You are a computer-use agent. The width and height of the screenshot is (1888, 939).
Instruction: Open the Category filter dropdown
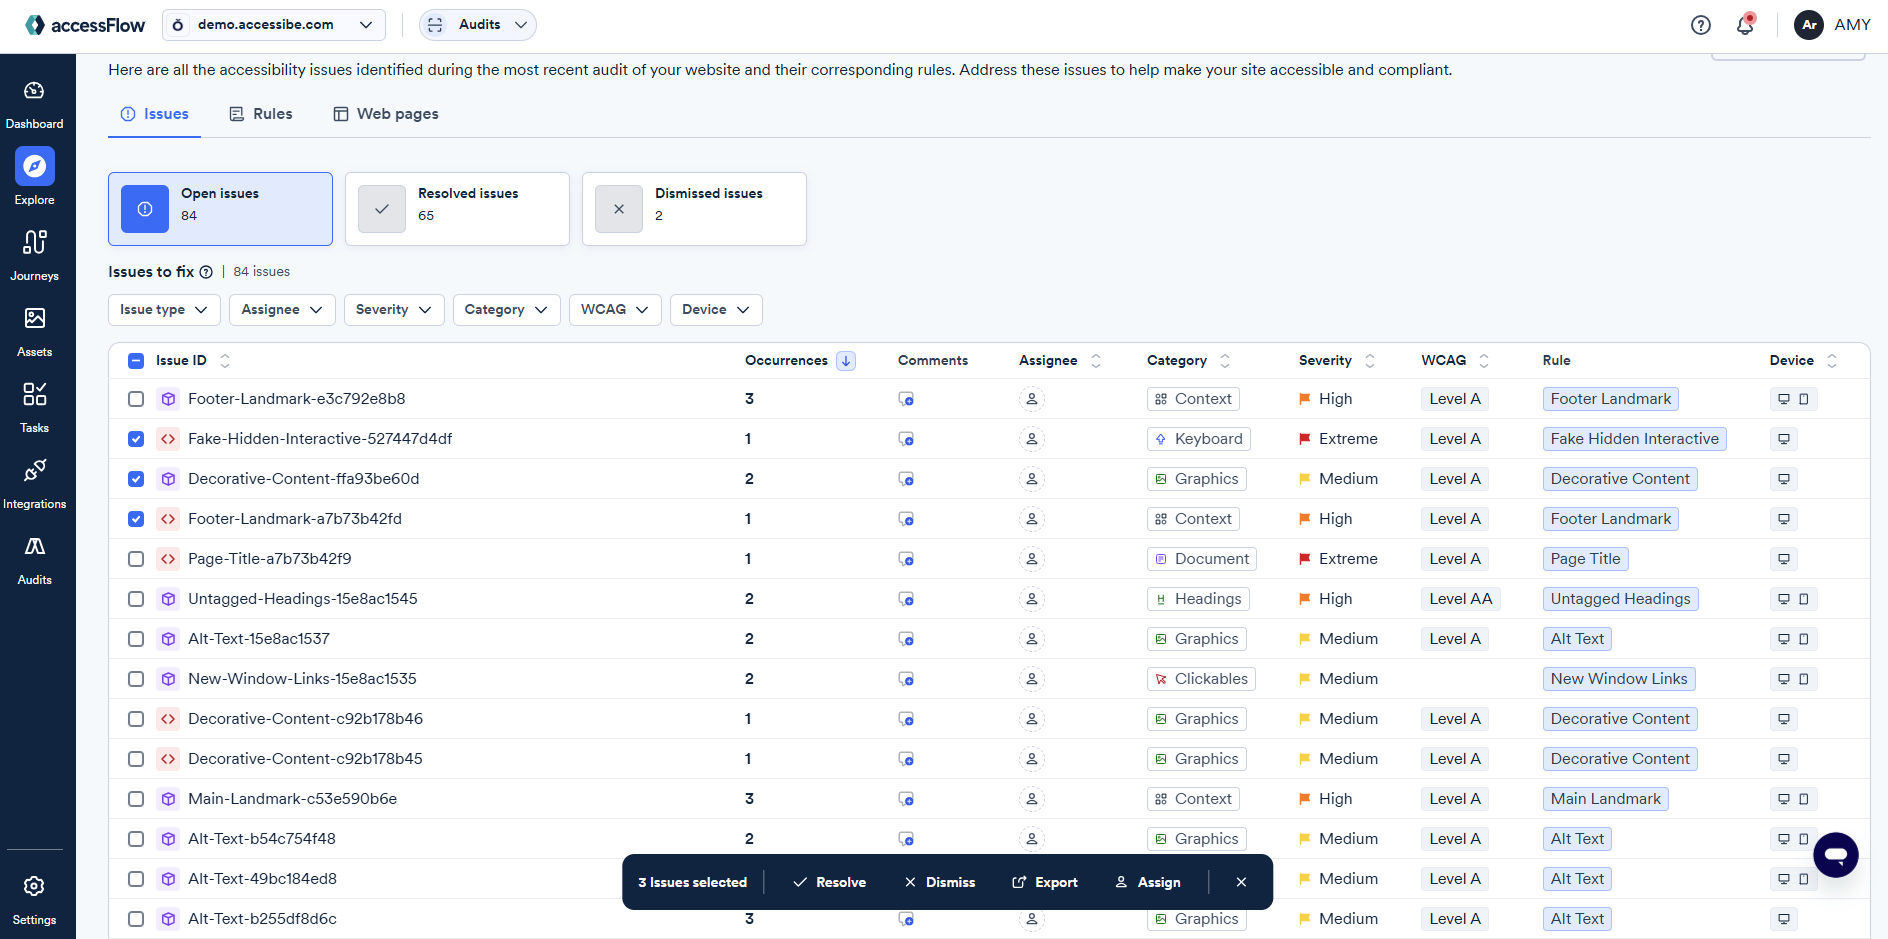[x=506, y=310]
